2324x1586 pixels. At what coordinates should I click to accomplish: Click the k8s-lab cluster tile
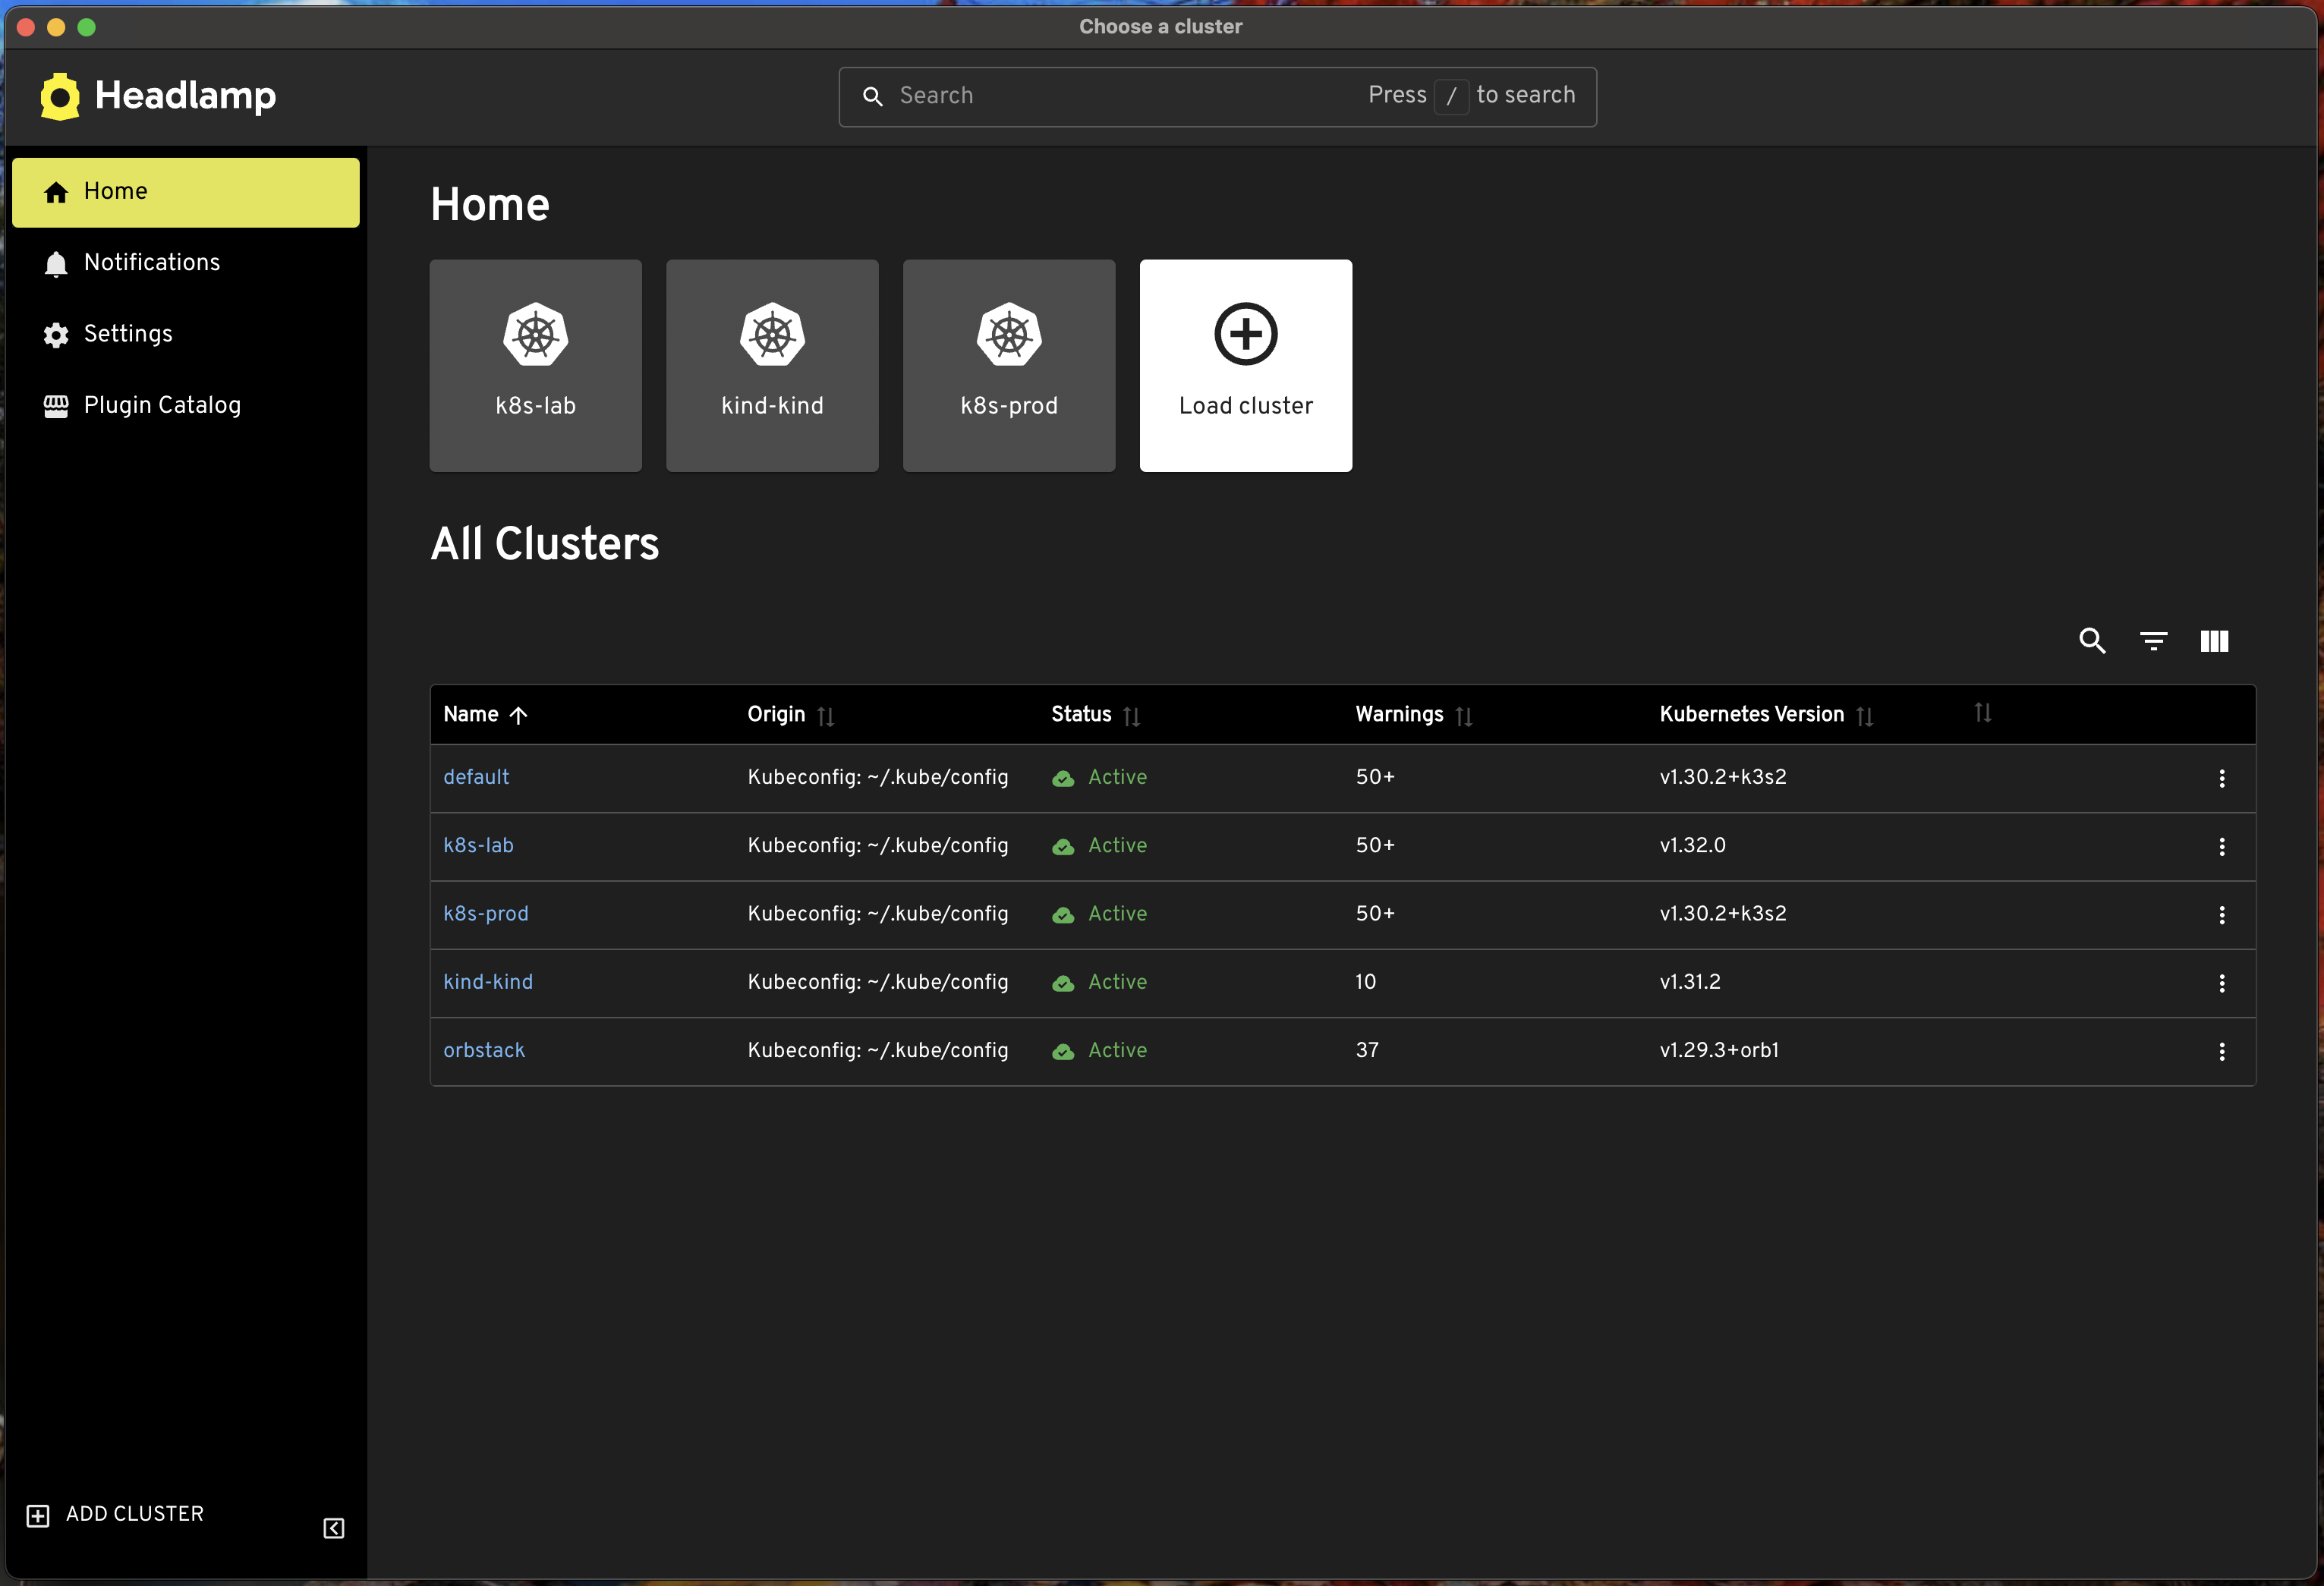click(x=535, y=365)
